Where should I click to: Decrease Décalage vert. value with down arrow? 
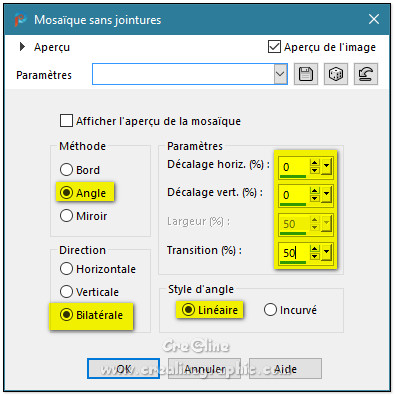pyautogui.click(x=315, y=198)
